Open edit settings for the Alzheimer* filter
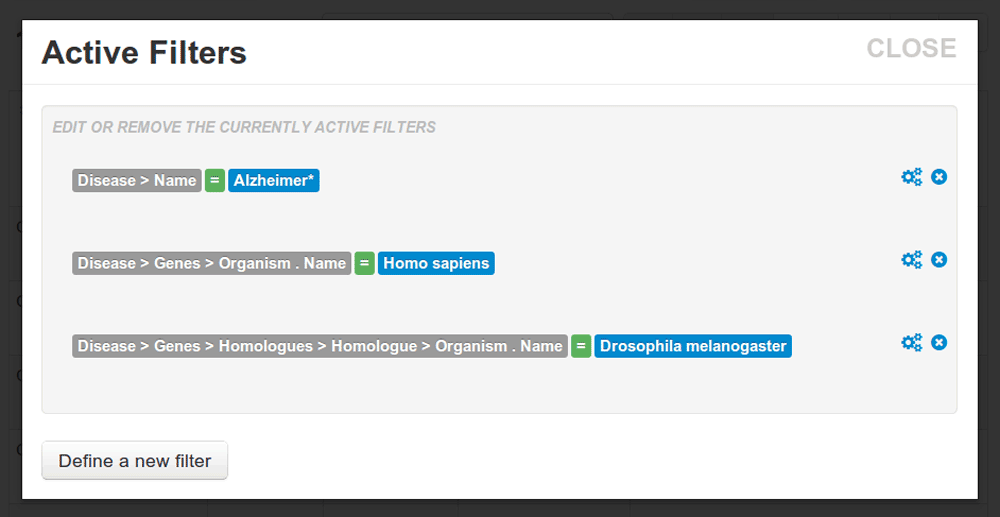The width and height of the screenshot is (1000, 517). (911, 177)
